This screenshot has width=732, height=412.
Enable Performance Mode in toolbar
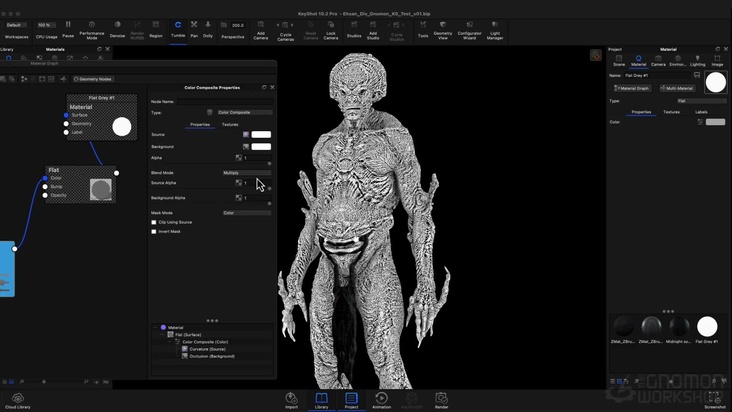[x=92, y=29]
